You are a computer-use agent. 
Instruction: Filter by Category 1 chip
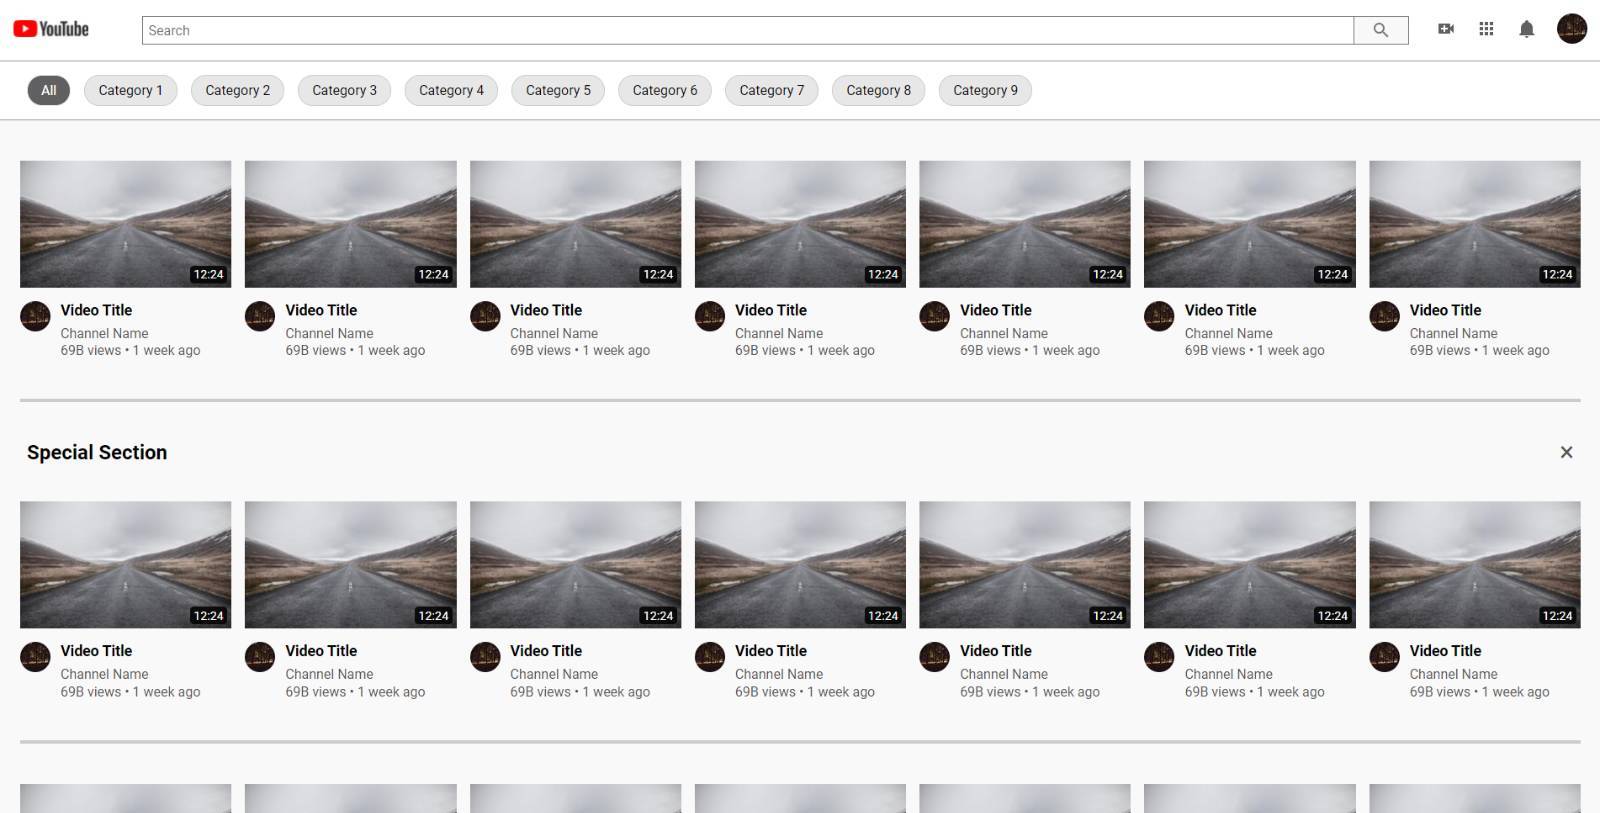(x=130, y=90)
